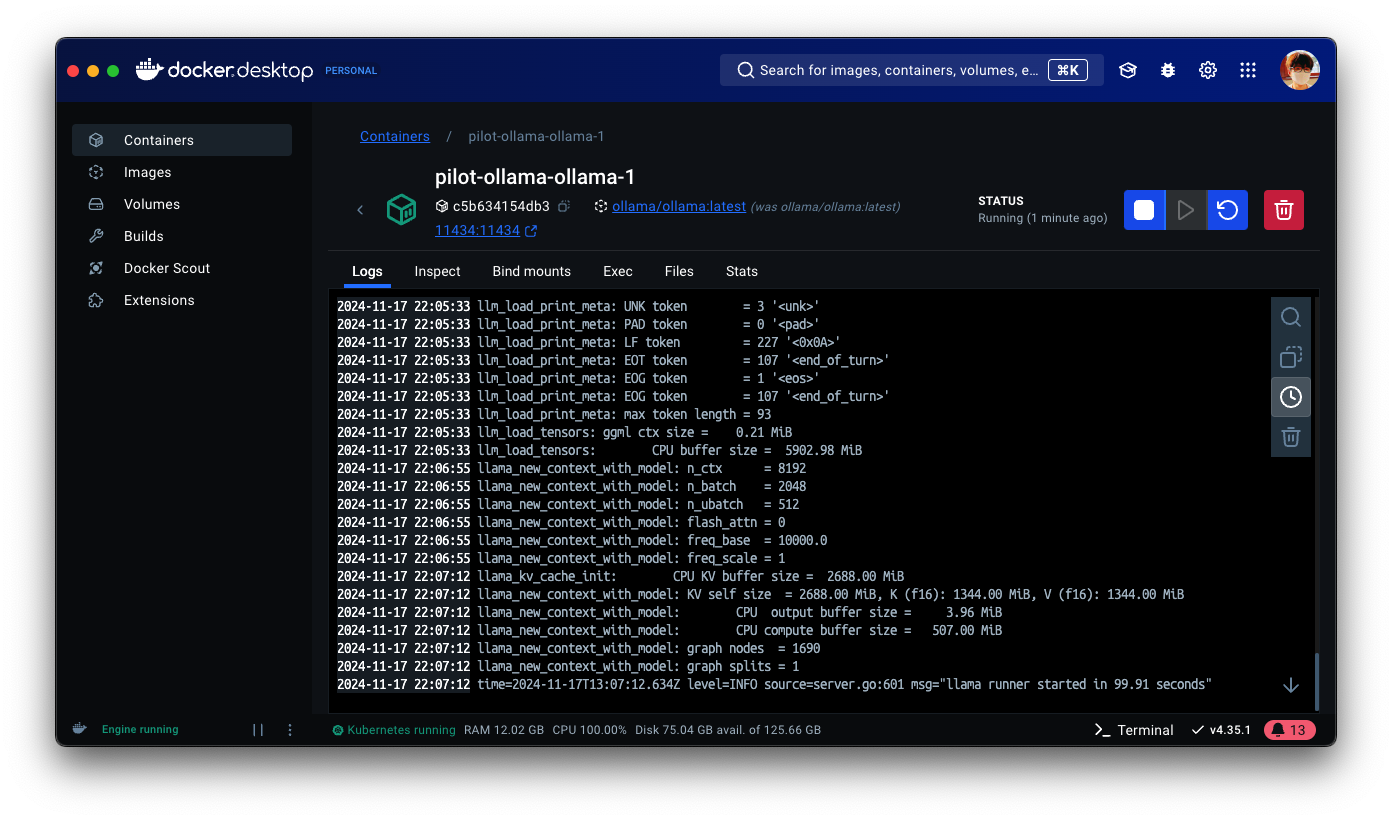Open Extensions from the sidebar
Image resolution: width=1392 pixels, height=820 pixels.
182,300
